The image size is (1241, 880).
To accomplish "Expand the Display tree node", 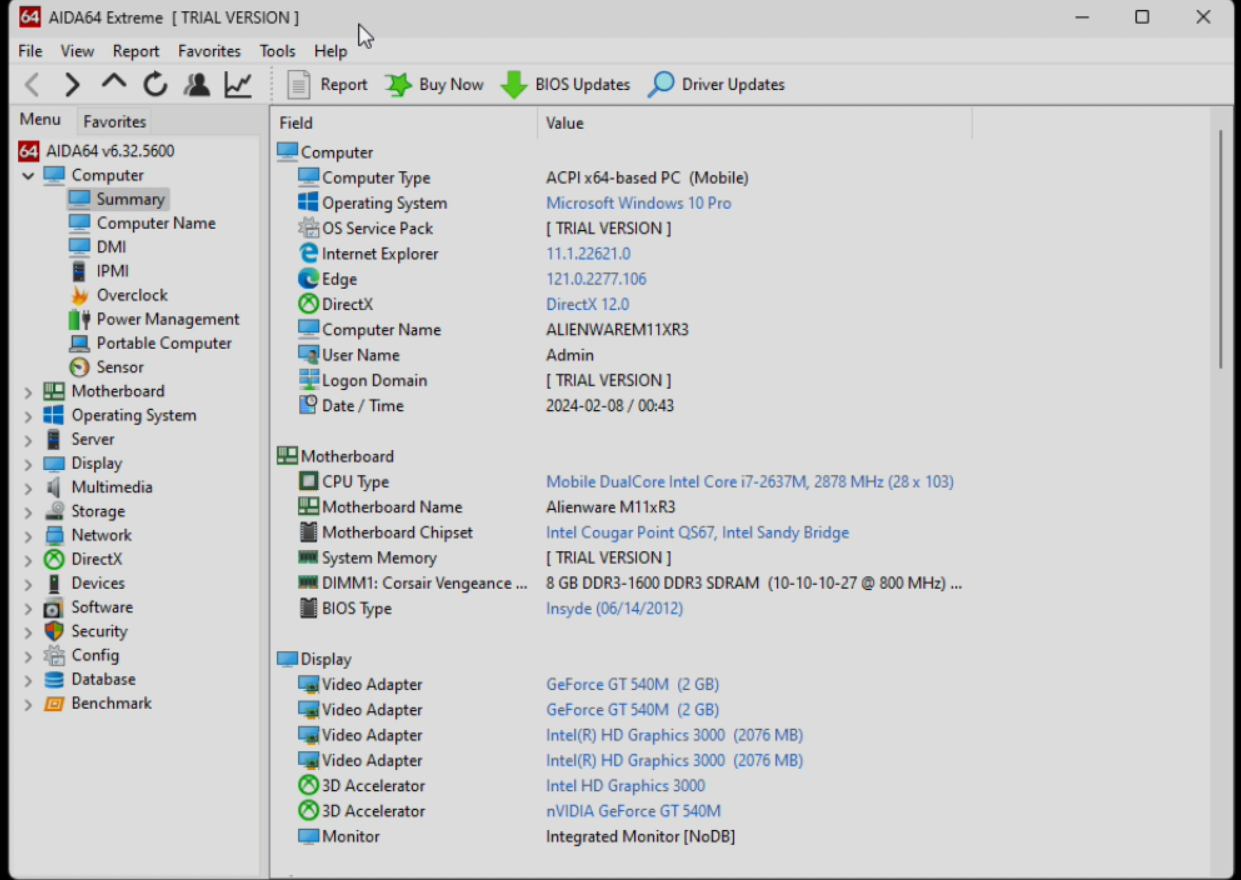I will [28, 464].
